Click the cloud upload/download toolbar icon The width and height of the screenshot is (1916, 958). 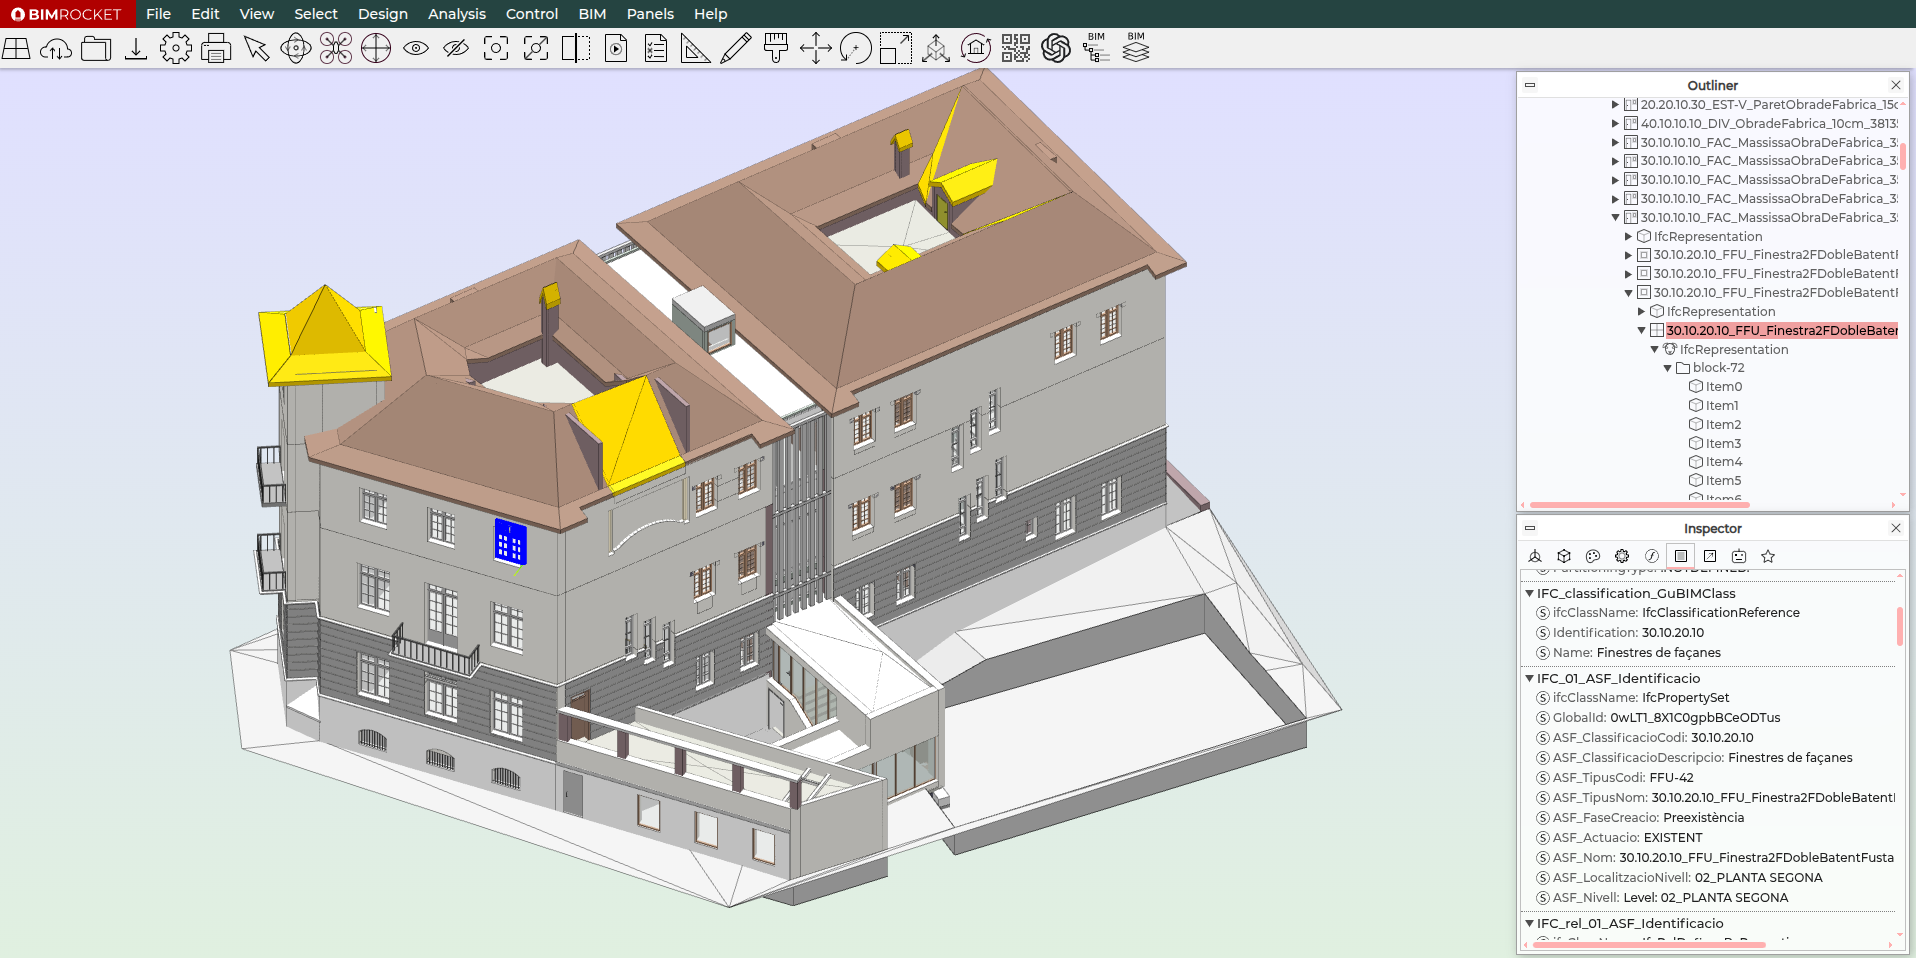tap(56, 48)
